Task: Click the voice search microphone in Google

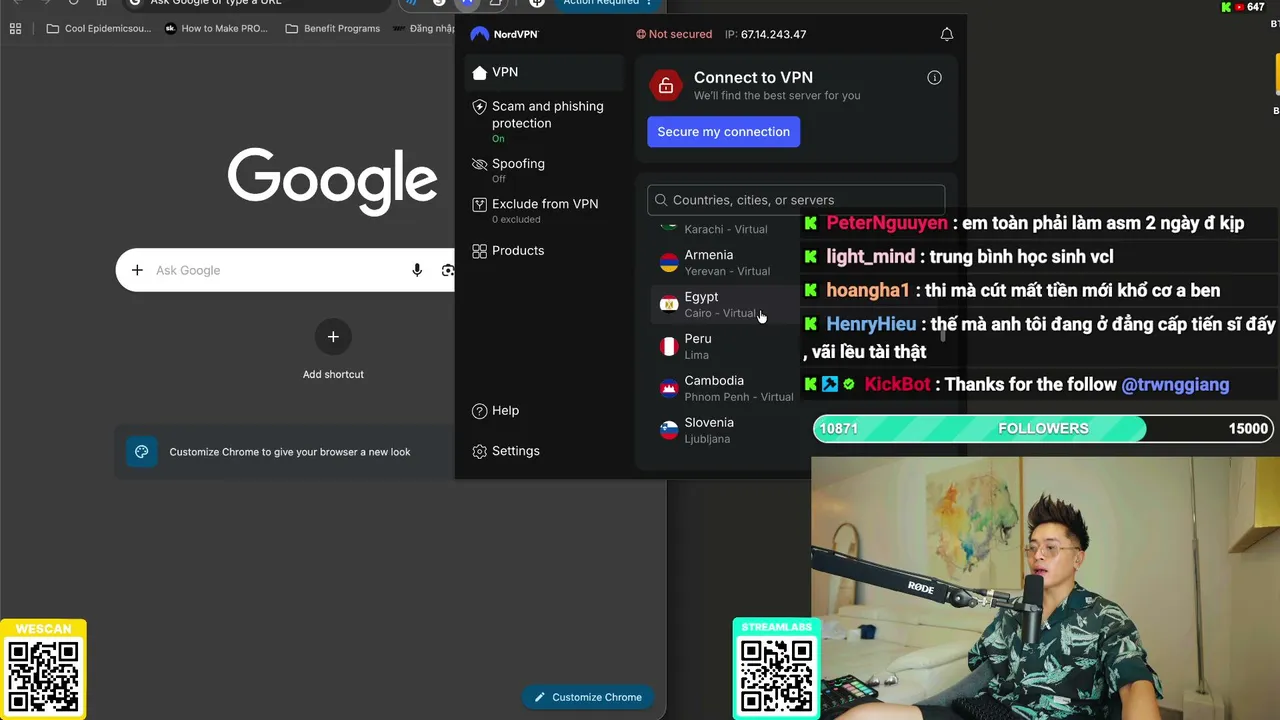Action: coord(417,270)
